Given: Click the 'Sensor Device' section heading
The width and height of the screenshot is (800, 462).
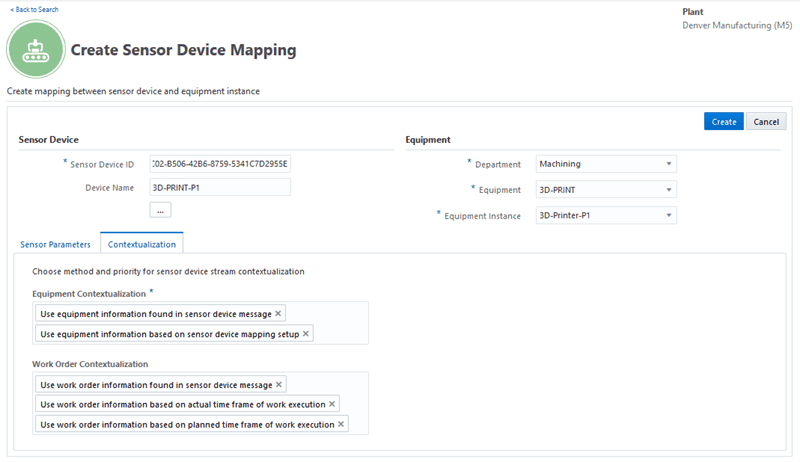Looking at the screenshot, I should tap(48, 139).
